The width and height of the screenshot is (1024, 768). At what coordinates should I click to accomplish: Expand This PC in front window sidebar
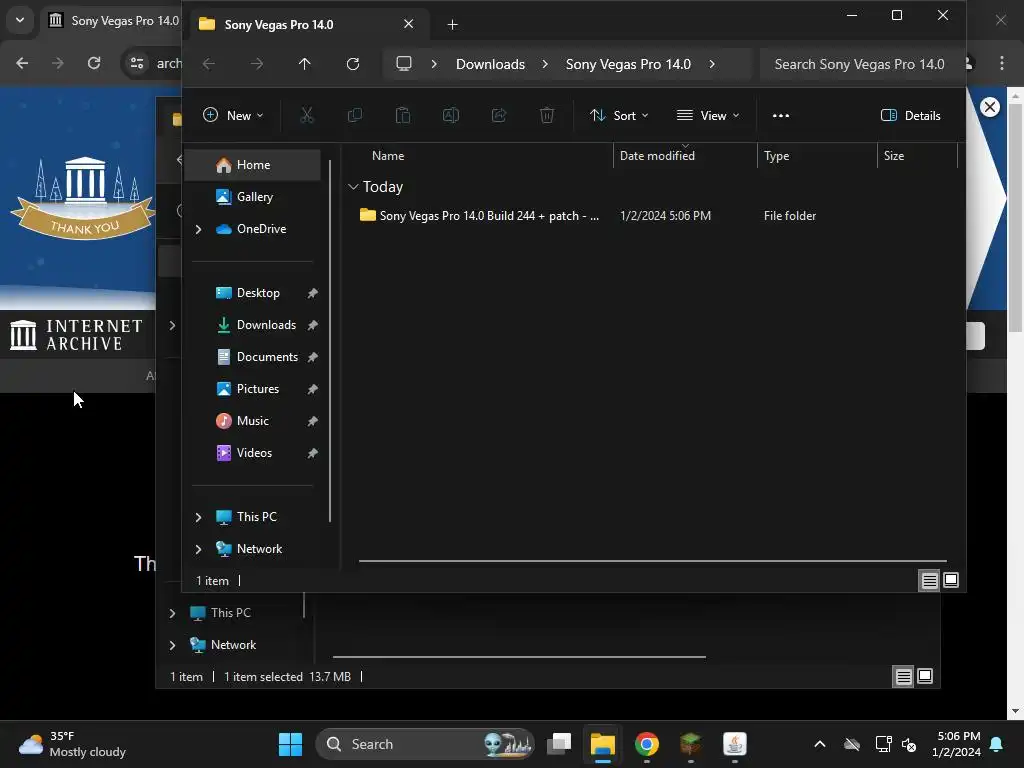[199, 517]
